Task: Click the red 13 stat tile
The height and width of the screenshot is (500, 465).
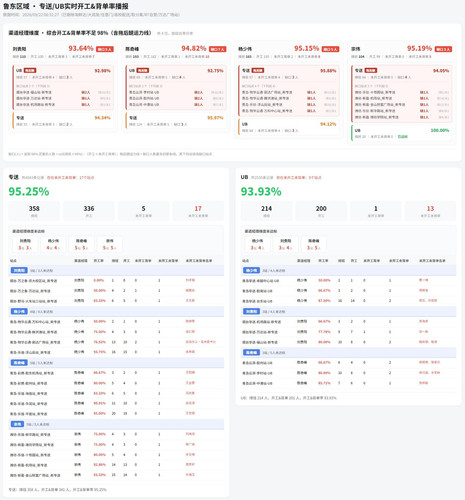Action: click(x=430, y=211)
